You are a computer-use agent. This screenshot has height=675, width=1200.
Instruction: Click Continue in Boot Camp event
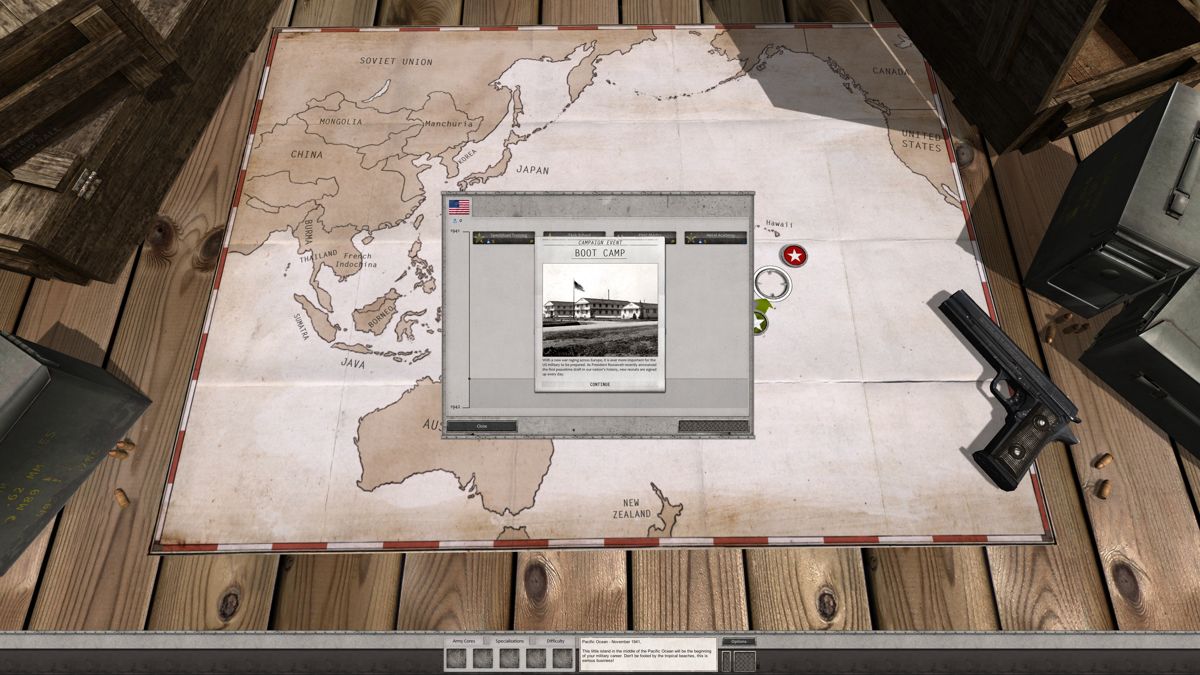(x=600, y=384)
